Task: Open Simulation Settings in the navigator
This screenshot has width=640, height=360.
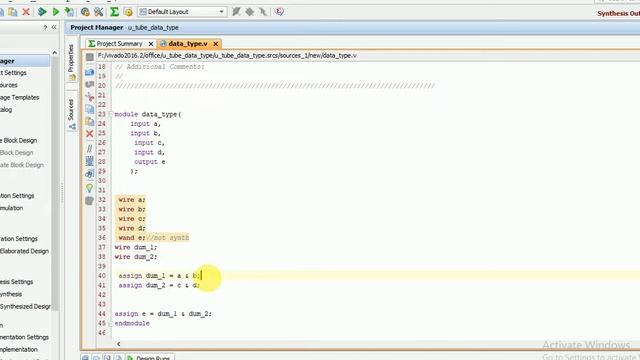Action: click(x=18, y=196)
